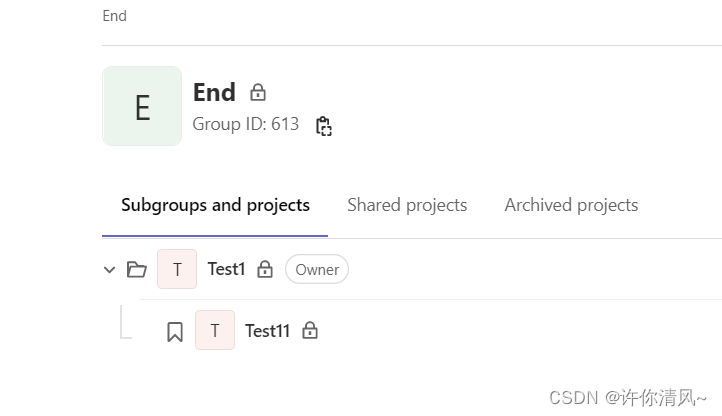Open the Archived projects tab
Image resolution: width=722 pixels, height=416 pixels.
point(571,205)
